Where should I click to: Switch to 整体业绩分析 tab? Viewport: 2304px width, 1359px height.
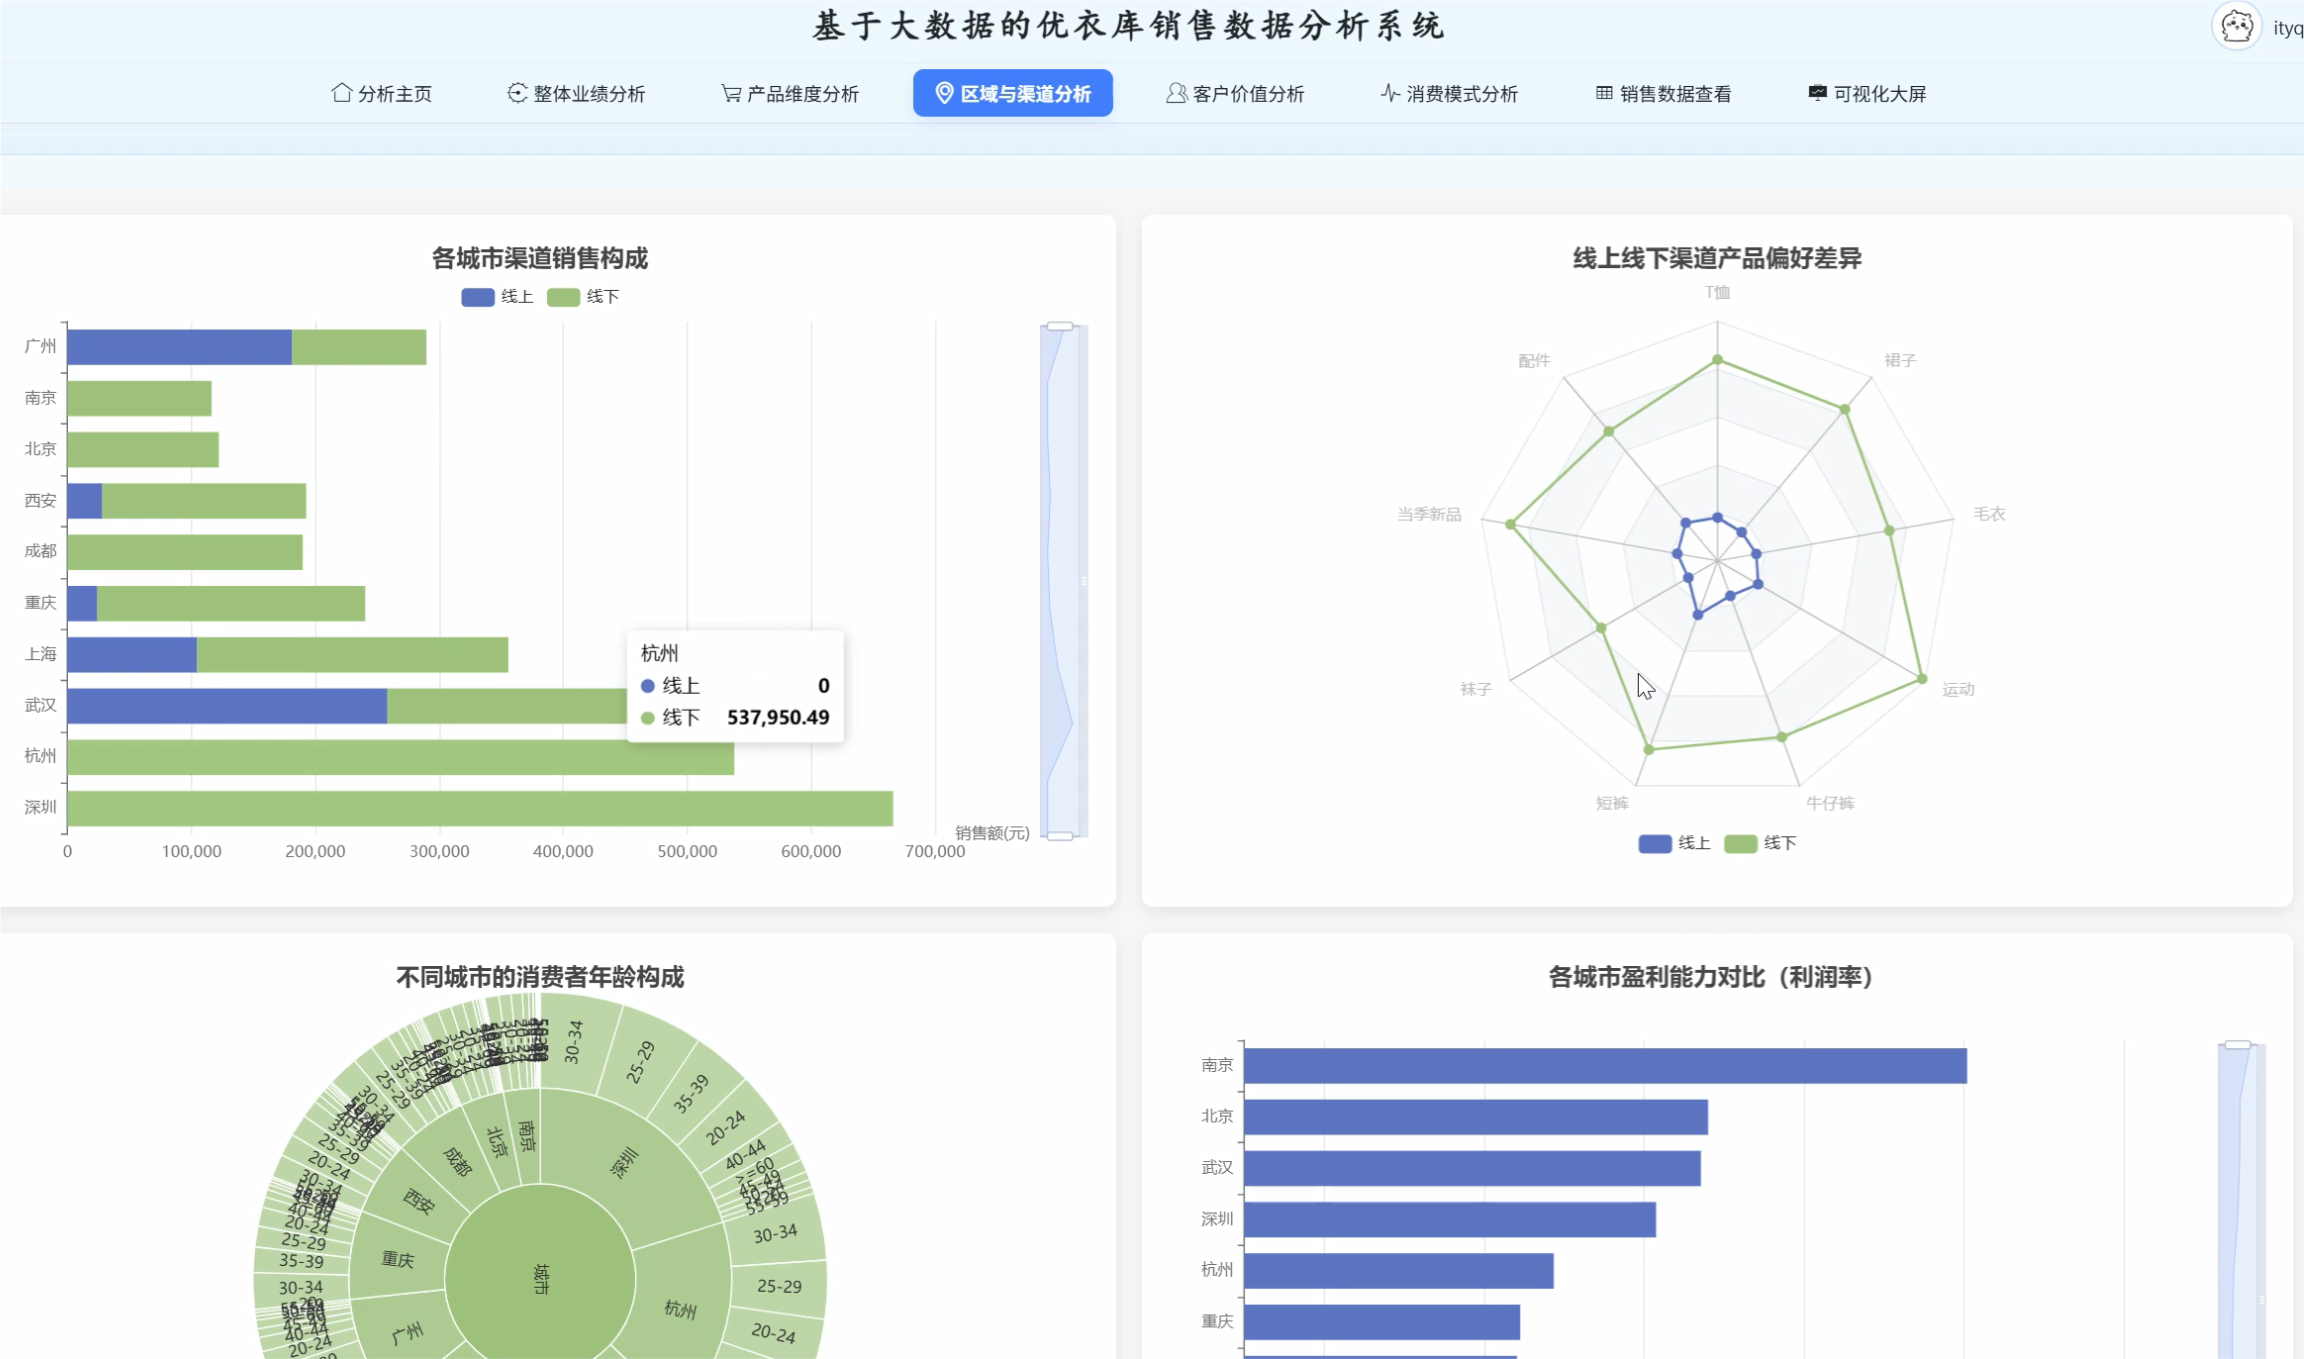(577, 93)
